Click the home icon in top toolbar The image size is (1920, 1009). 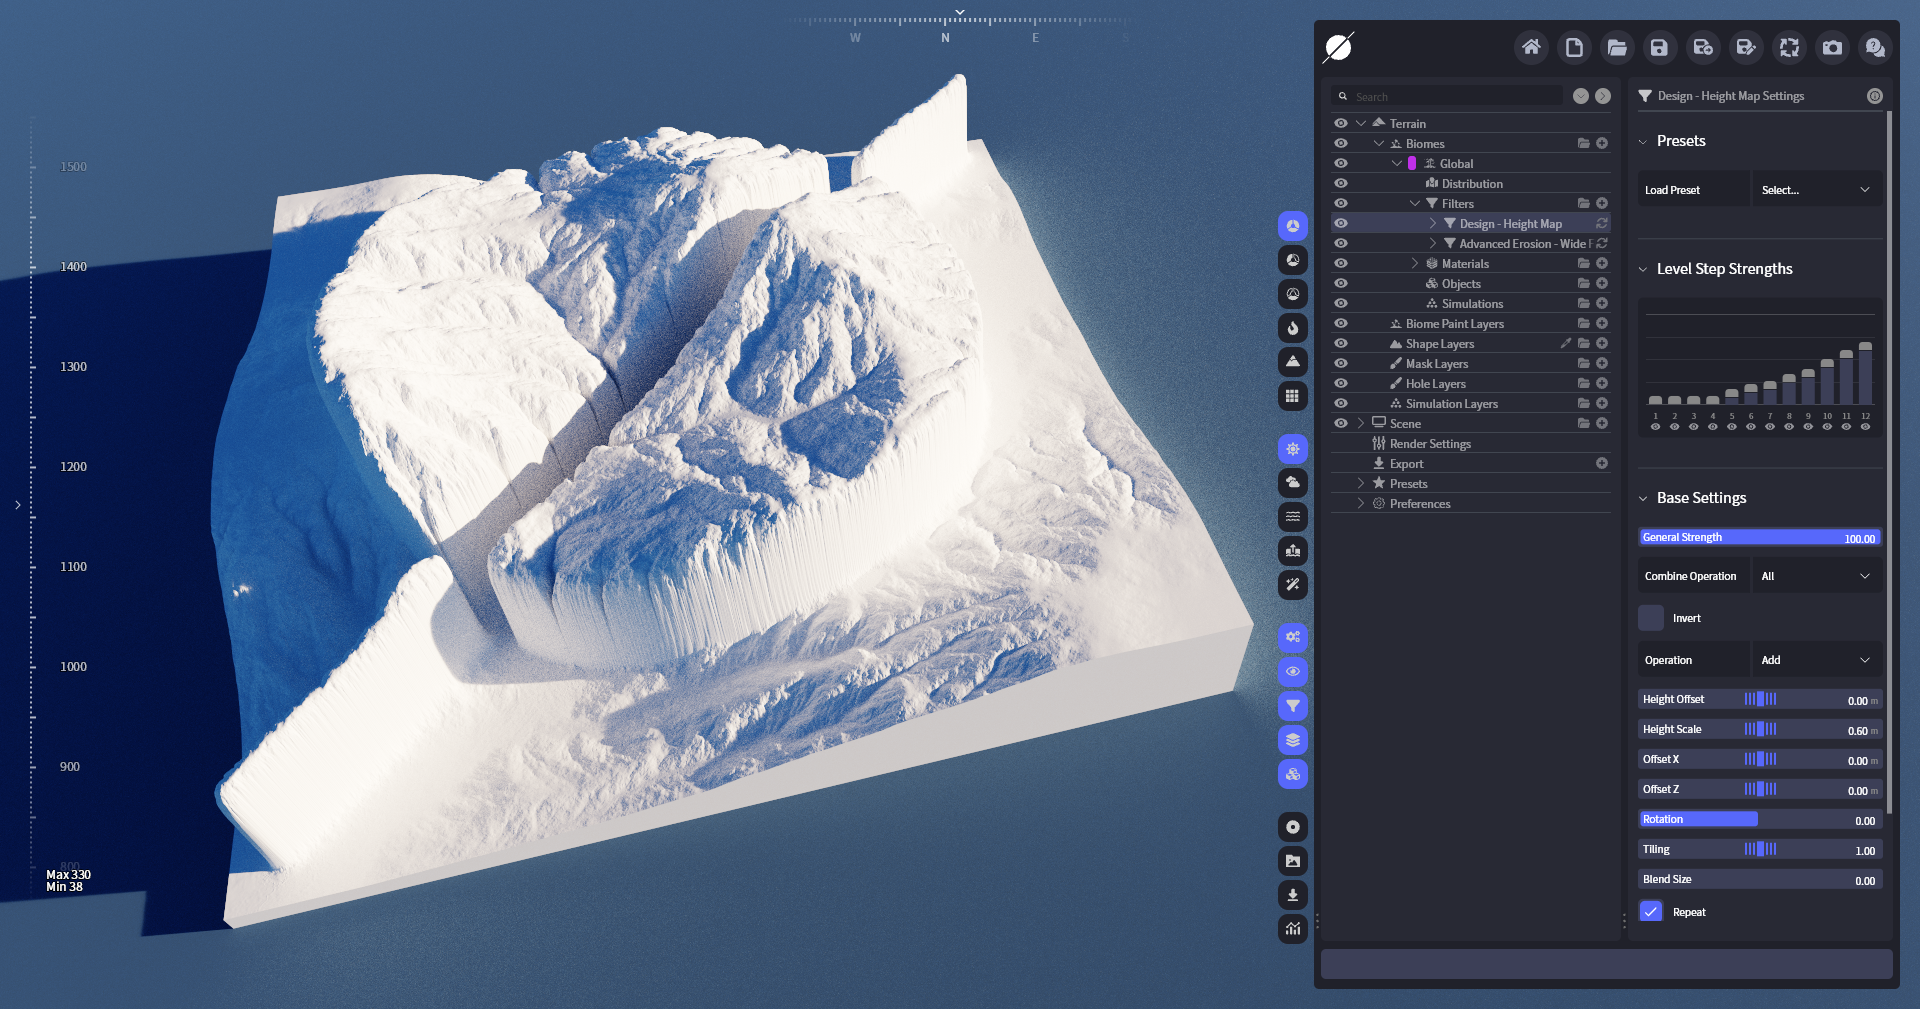(1531, 47)
